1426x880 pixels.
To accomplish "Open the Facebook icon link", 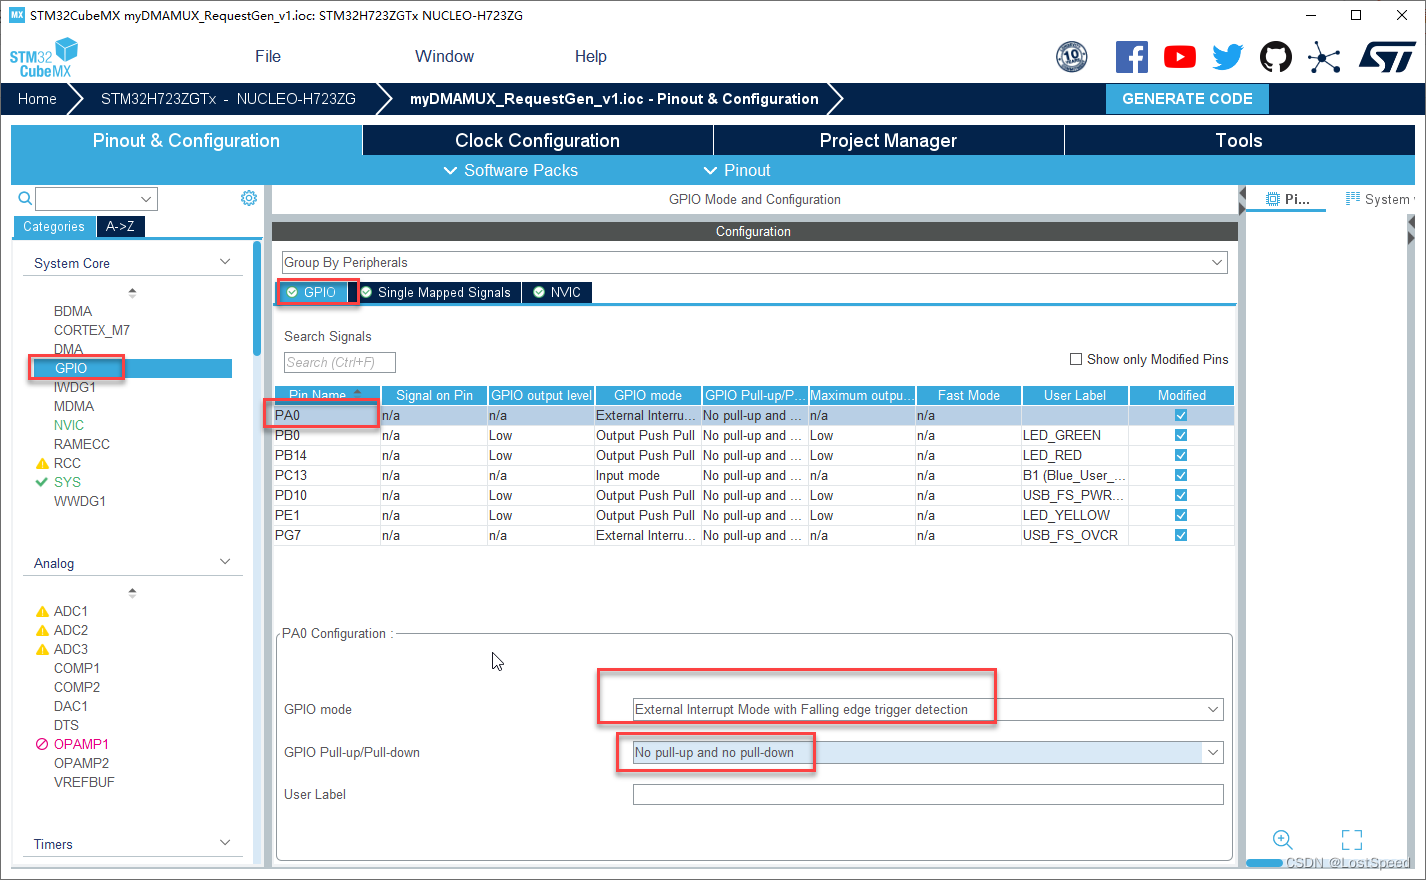I will (x=1131, y=57).
